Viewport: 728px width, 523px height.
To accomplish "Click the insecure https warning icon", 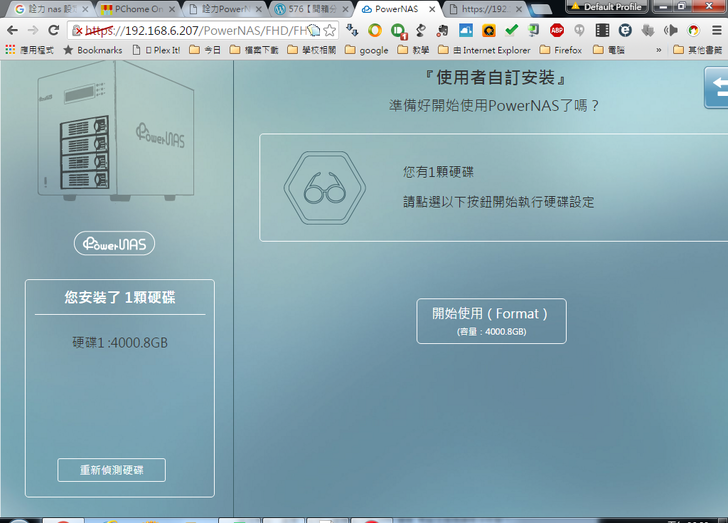I will click(x=77, y=31).
